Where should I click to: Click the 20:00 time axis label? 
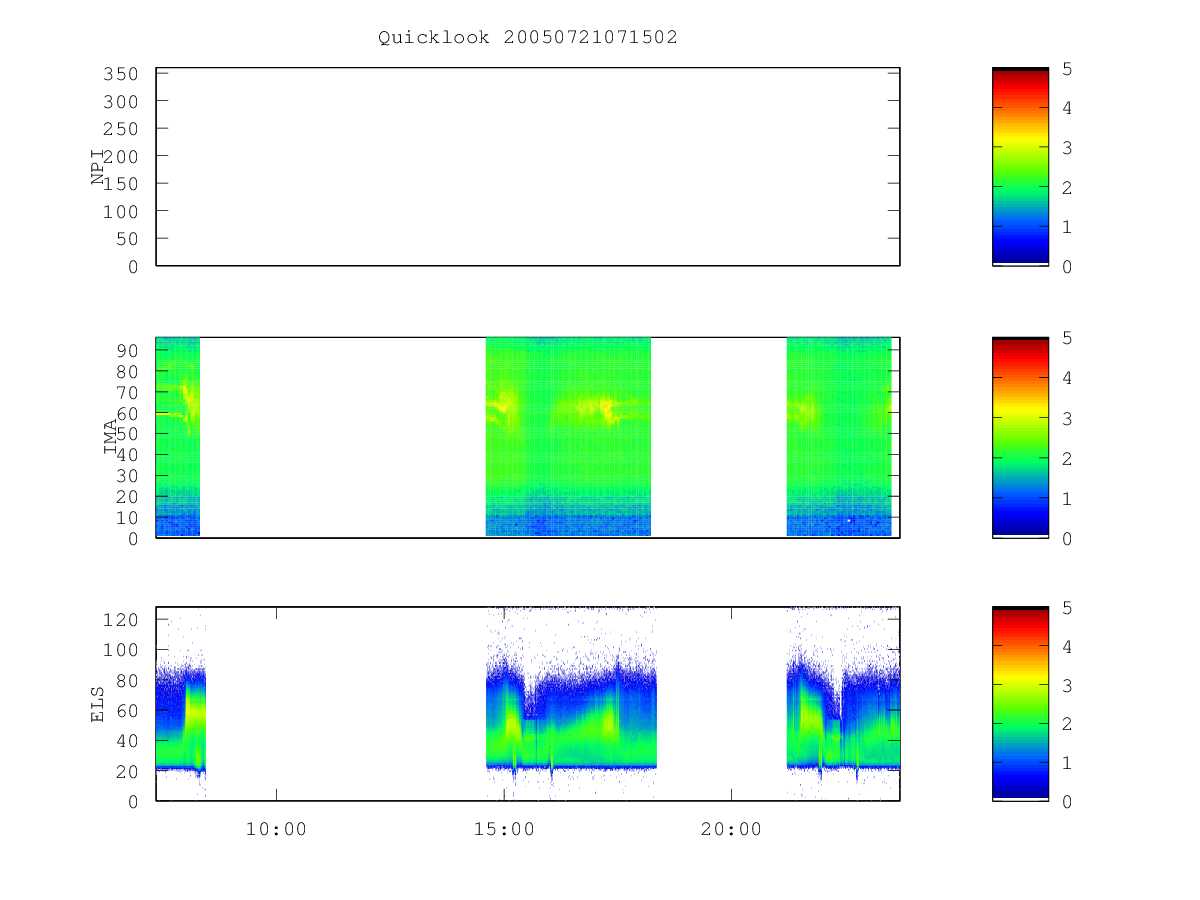tap(731, 829)
